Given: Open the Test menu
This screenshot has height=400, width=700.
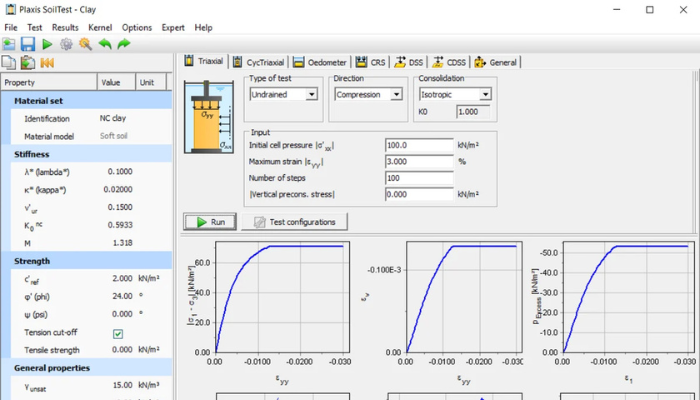Looking at the screenshot, I should point(34,28).
